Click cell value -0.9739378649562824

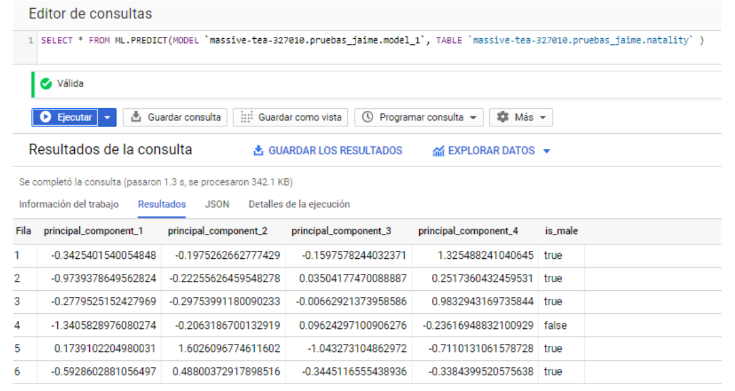pos(103,278)
